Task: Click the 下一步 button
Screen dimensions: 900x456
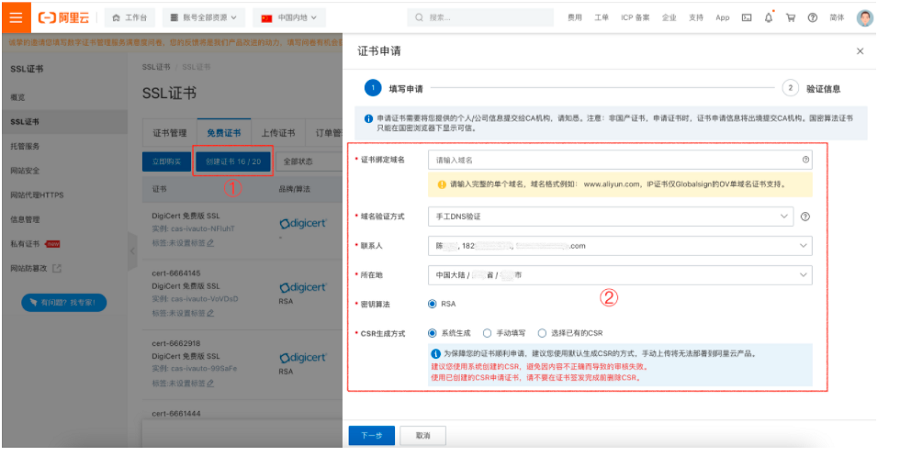Action: (x=371, y=436)
